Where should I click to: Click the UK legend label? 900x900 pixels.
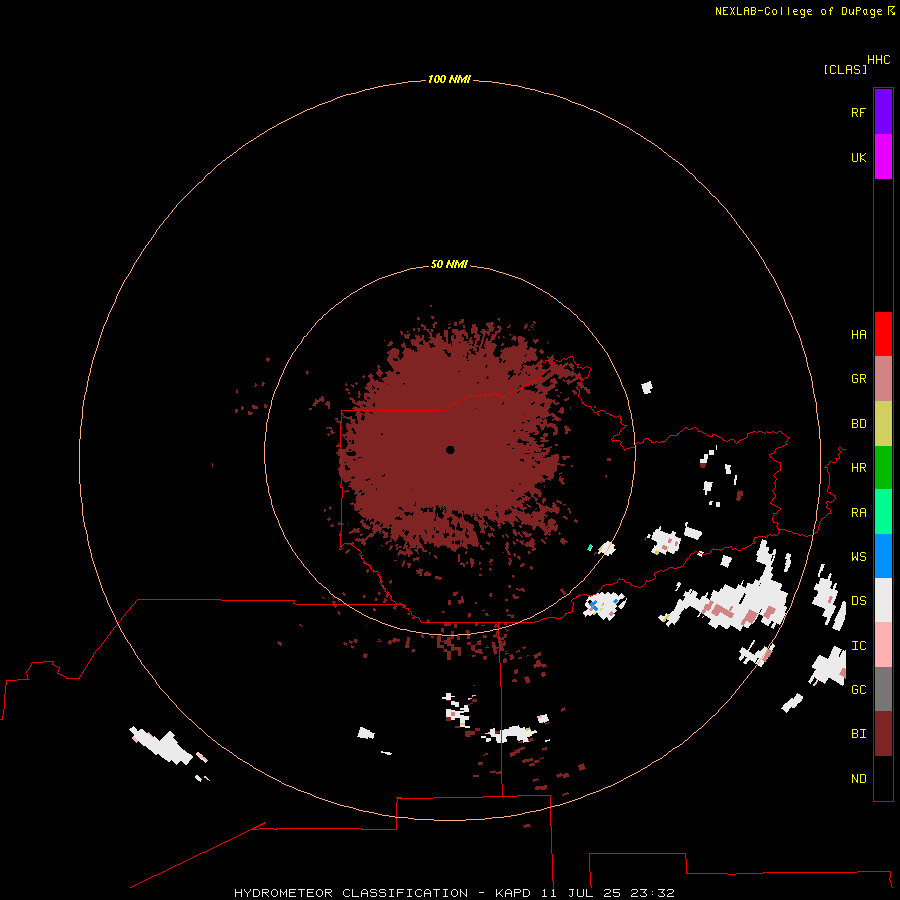point(858,157)
